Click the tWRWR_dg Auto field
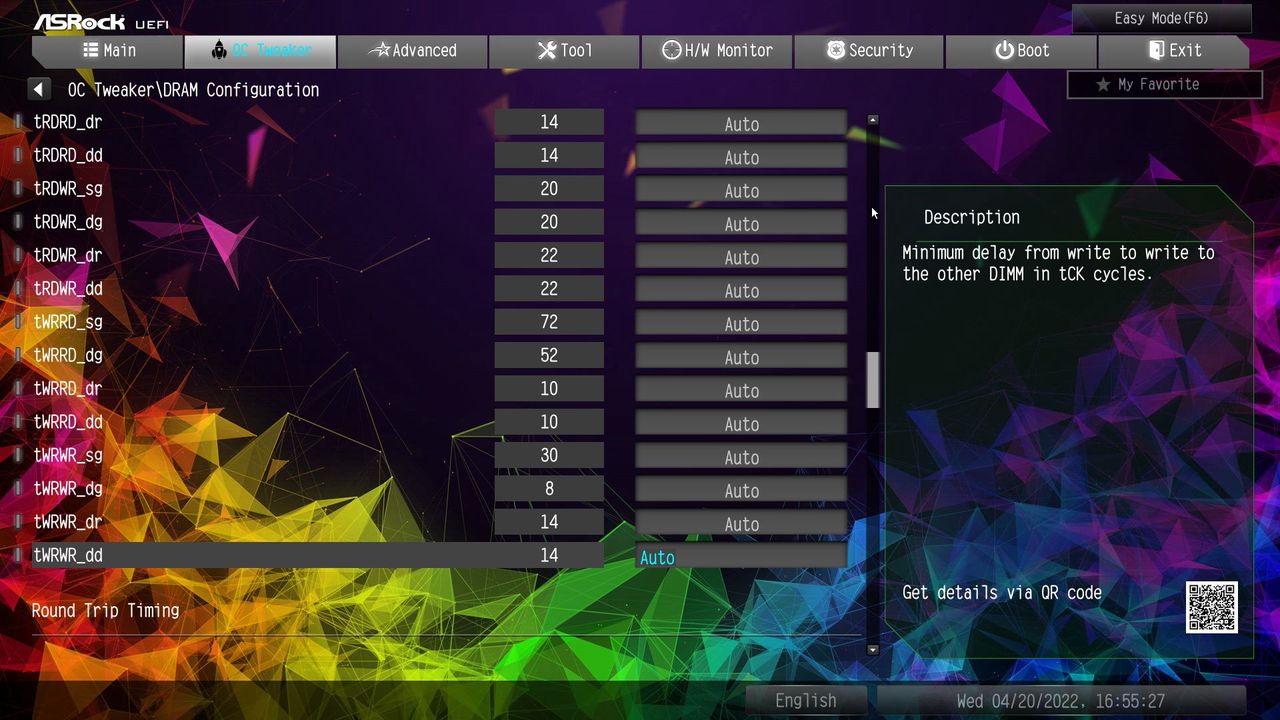 (x=741, y=490)
